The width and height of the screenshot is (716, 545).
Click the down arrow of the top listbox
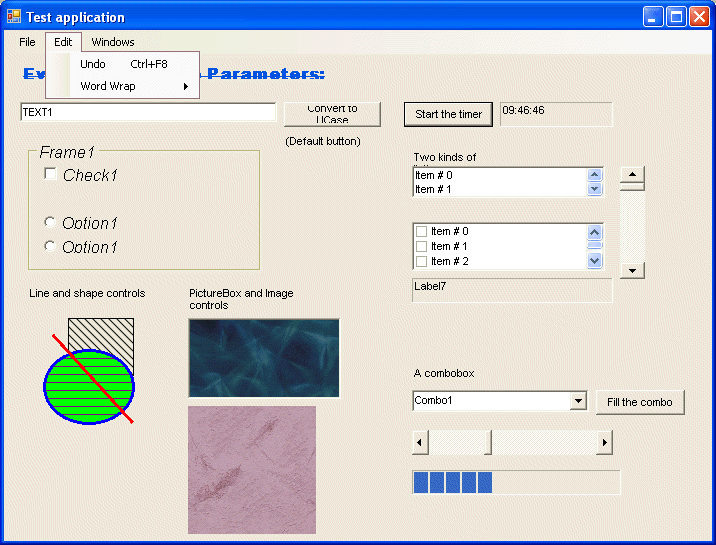(x=594, y=189)
